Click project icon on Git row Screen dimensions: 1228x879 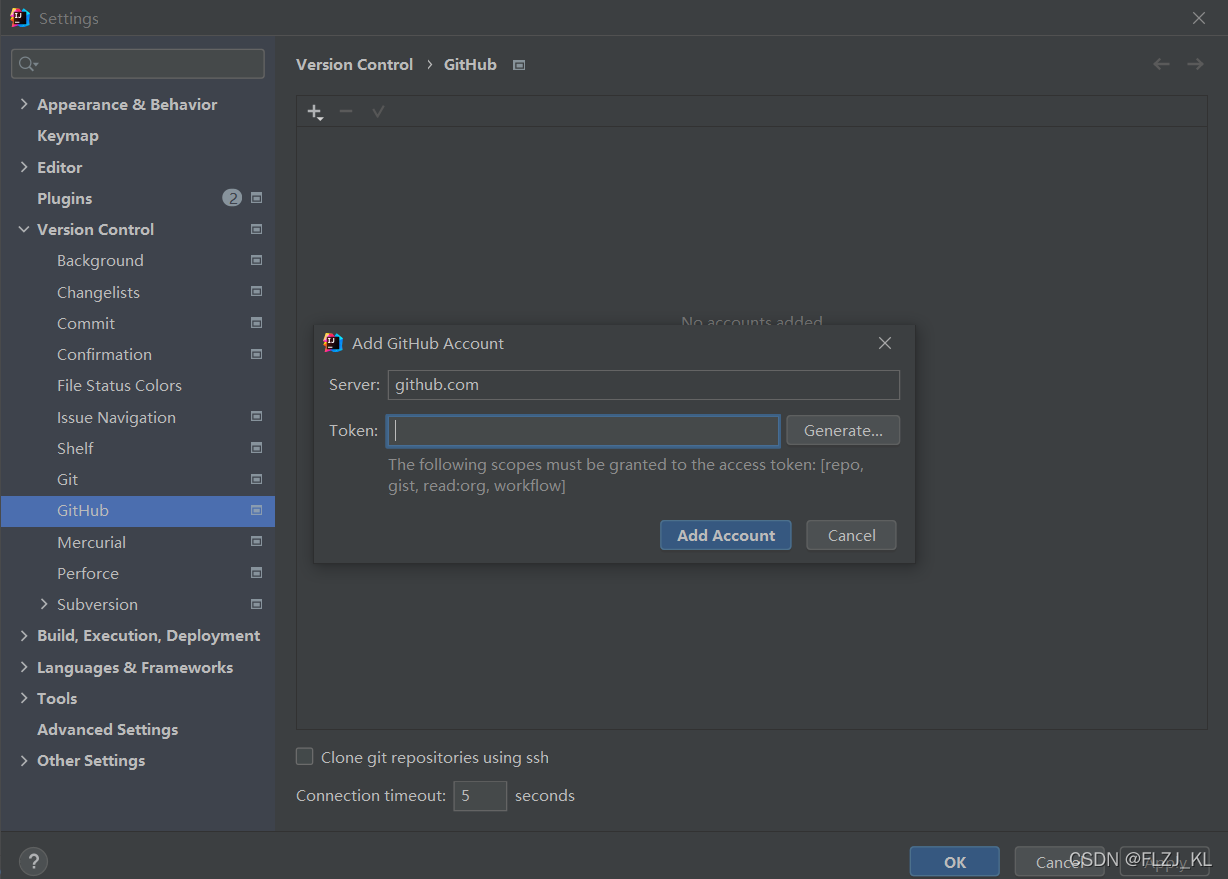pos(257,479)
